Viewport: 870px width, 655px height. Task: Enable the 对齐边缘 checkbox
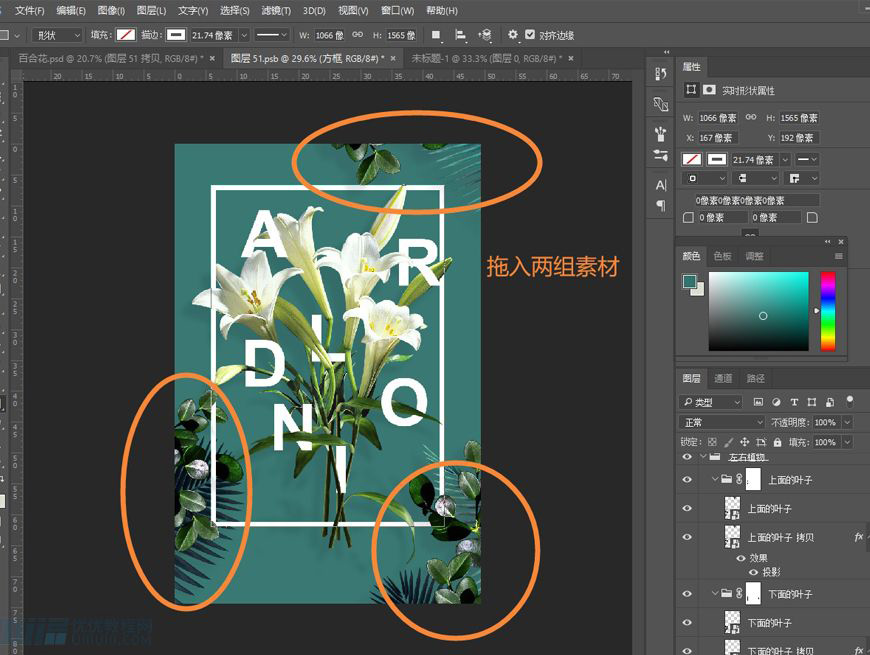[530, 34]
